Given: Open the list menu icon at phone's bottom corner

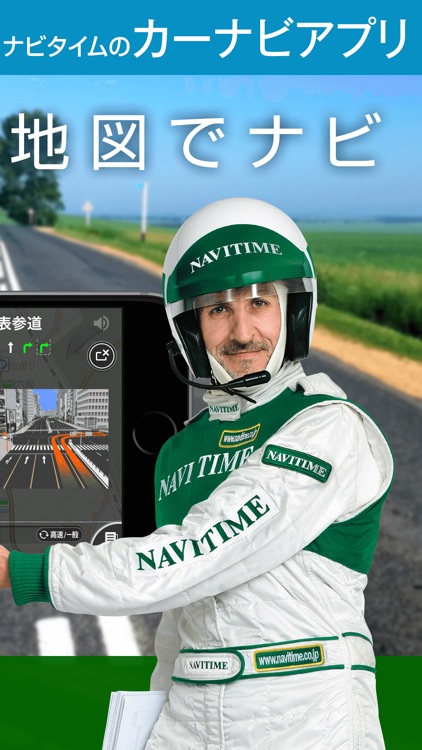Looking at the screenshot, I should point(111,537).
